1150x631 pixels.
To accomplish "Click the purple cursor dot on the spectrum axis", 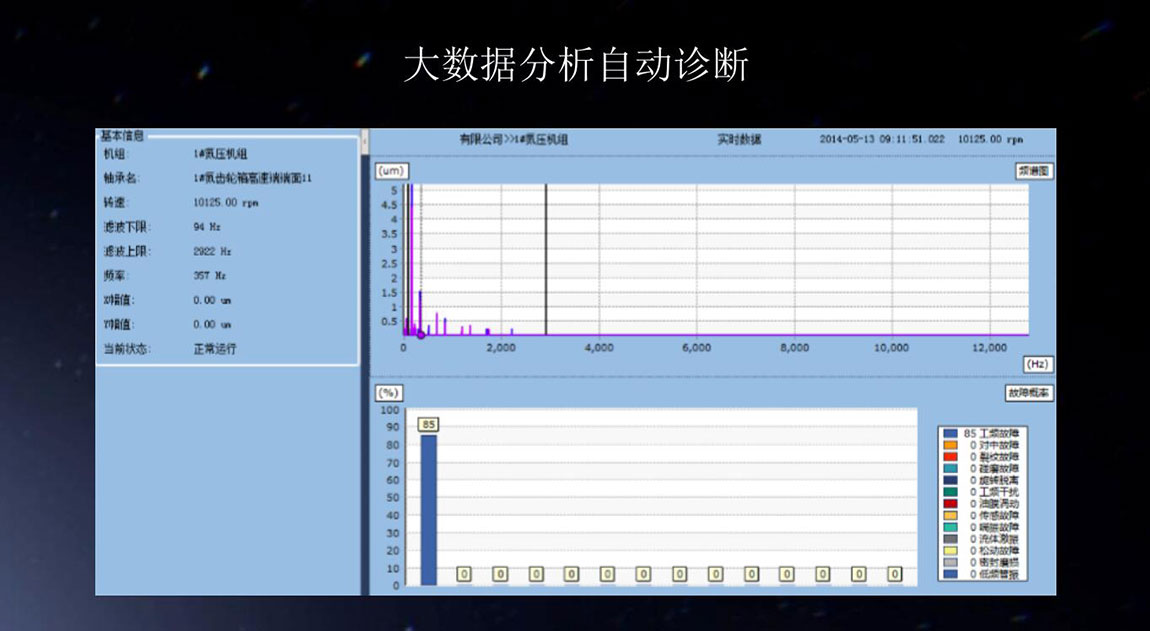I will [x=421, y=335].
